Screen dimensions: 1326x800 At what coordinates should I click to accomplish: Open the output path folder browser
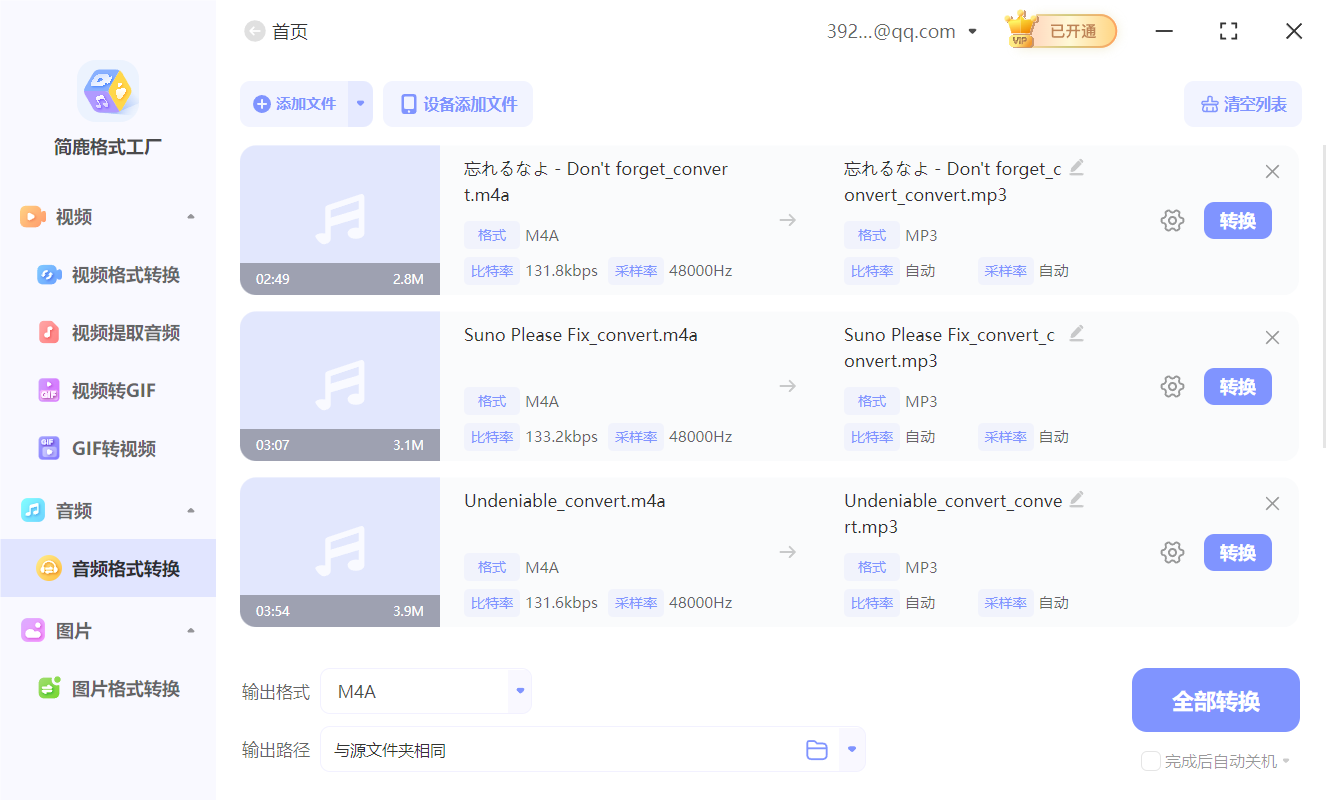[817, 748]
